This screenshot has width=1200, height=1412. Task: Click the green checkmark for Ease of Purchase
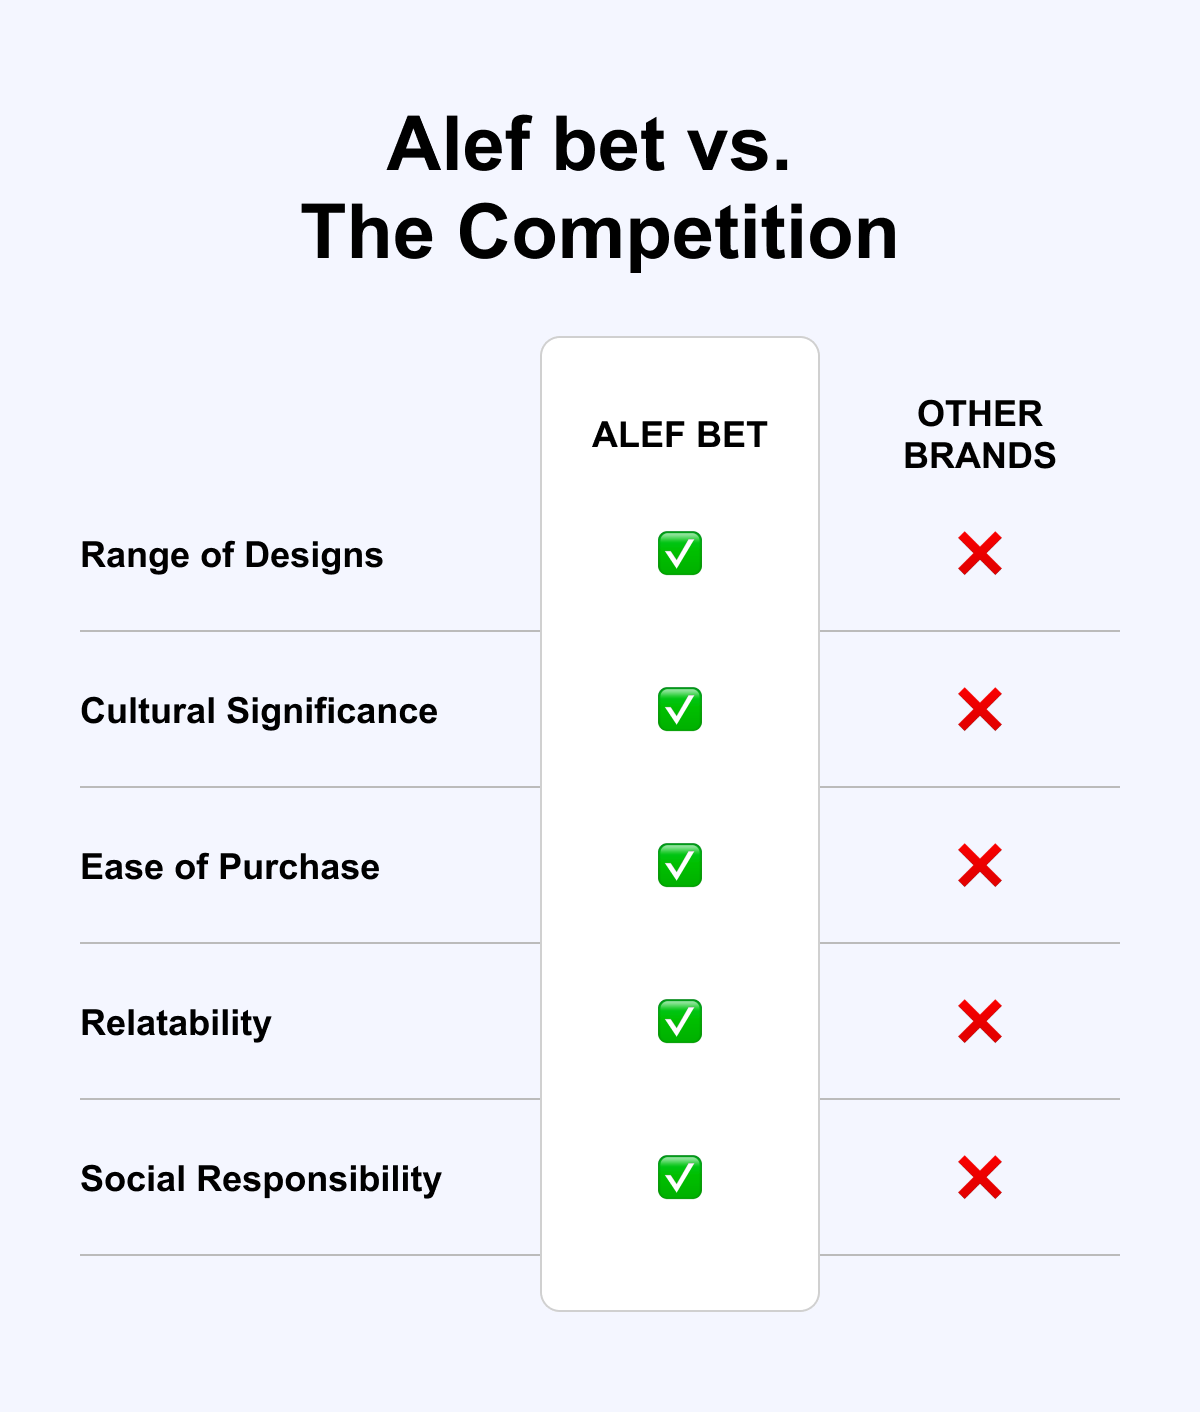[x=680, y=865]
